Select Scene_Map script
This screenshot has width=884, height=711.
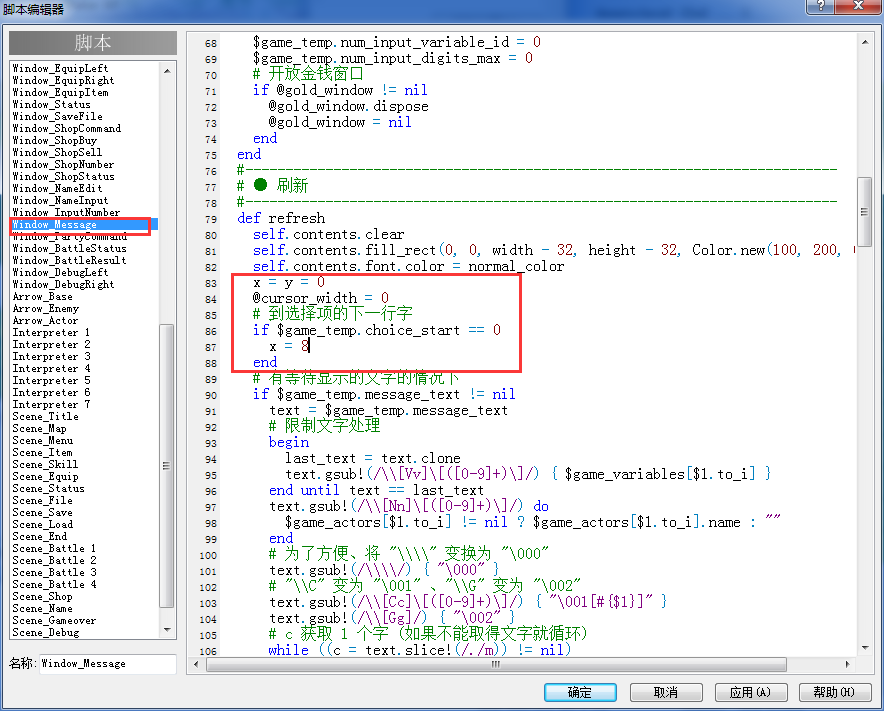39,429
